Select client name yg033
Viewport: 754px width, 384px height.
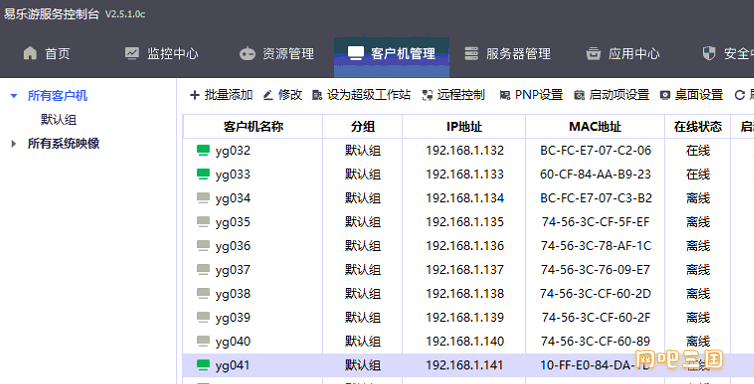pos(233,174)
